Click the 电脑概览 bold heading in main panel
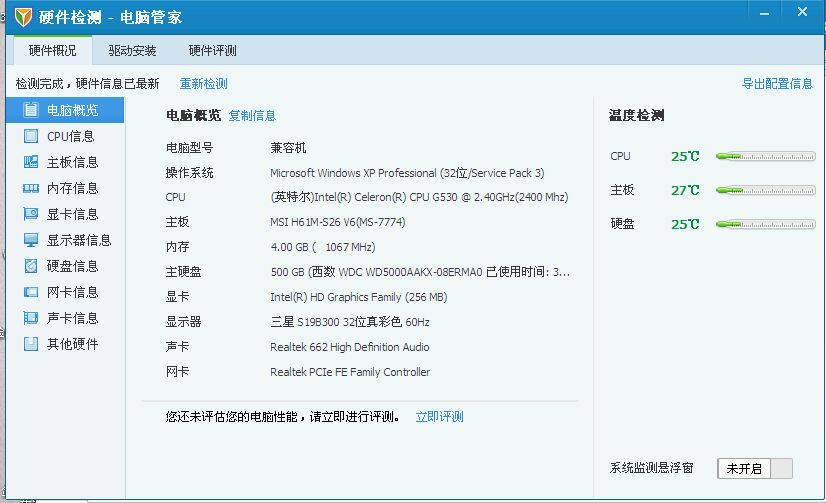Viewport: 826px width, 503px height. tap(193, 115)
